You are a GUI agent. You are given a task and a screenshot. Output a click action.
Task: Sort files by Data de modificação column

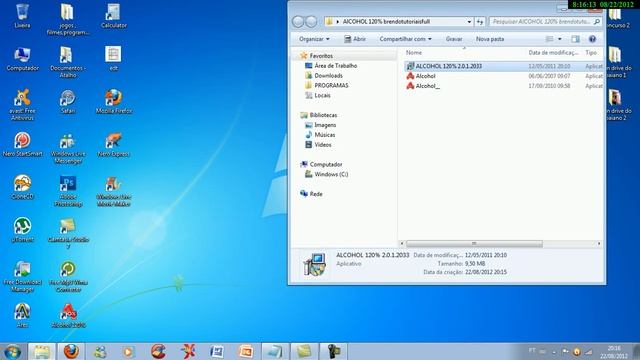pos(553,53)
